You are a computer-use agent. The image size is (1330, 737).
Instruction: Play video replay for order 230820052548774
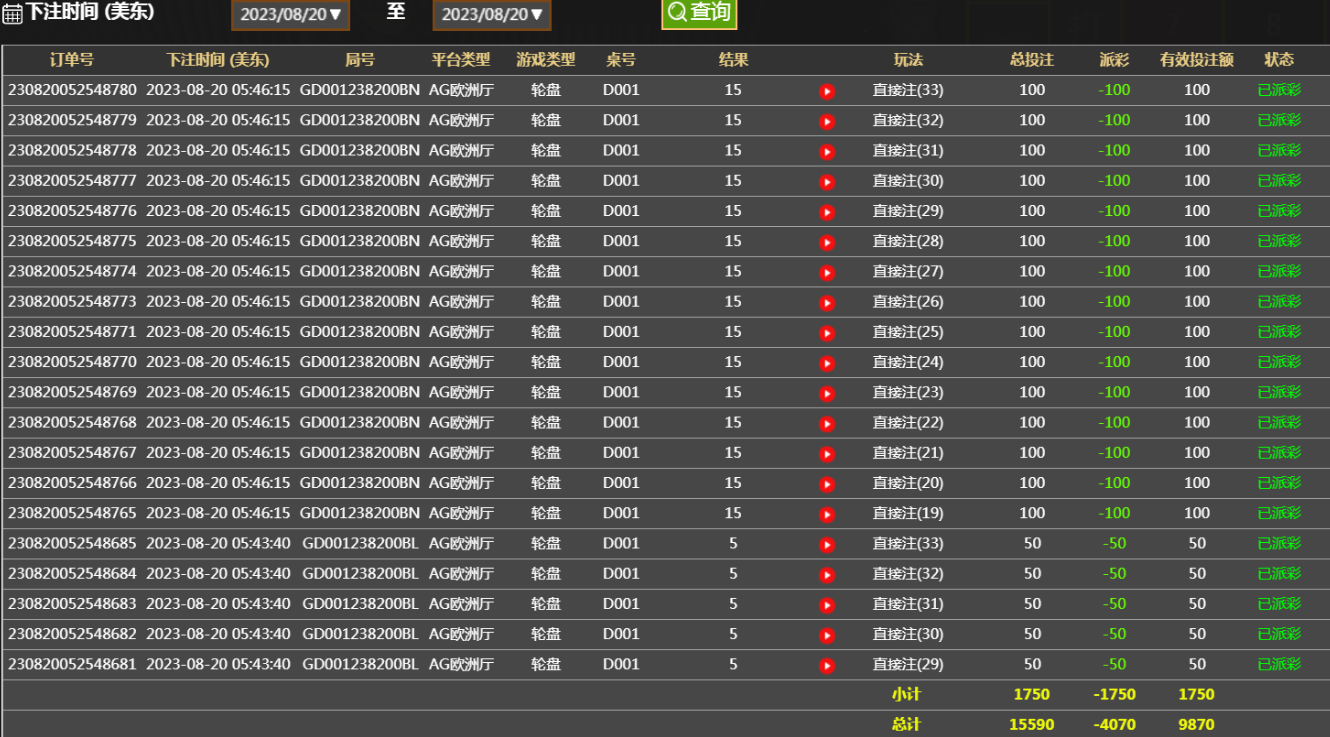pyautogui.click(x=827, y=272)
